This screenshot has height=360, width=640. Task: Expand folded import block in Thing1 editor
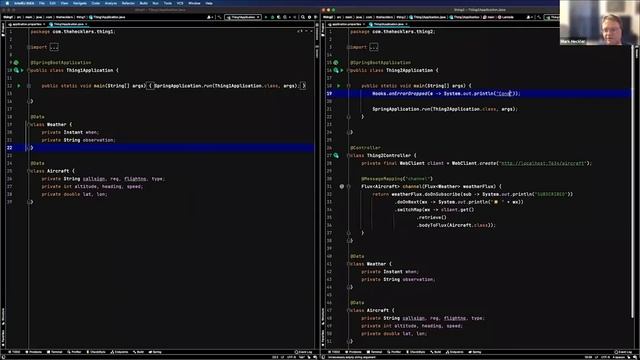point(54,47)
